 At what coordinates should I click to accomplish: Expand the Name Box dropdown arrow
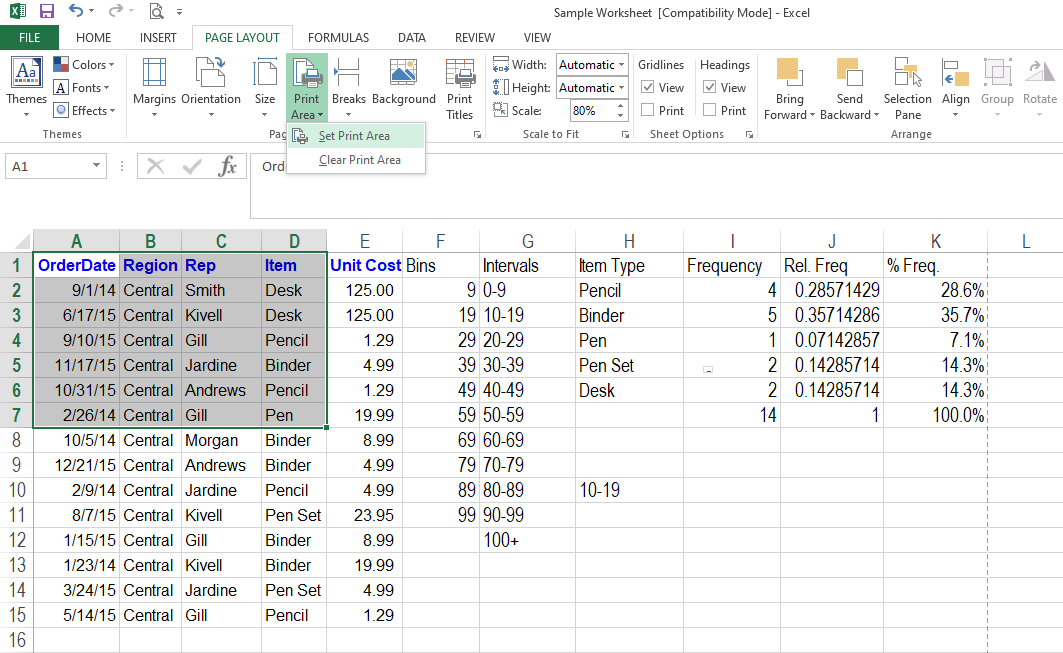point(97,167)
